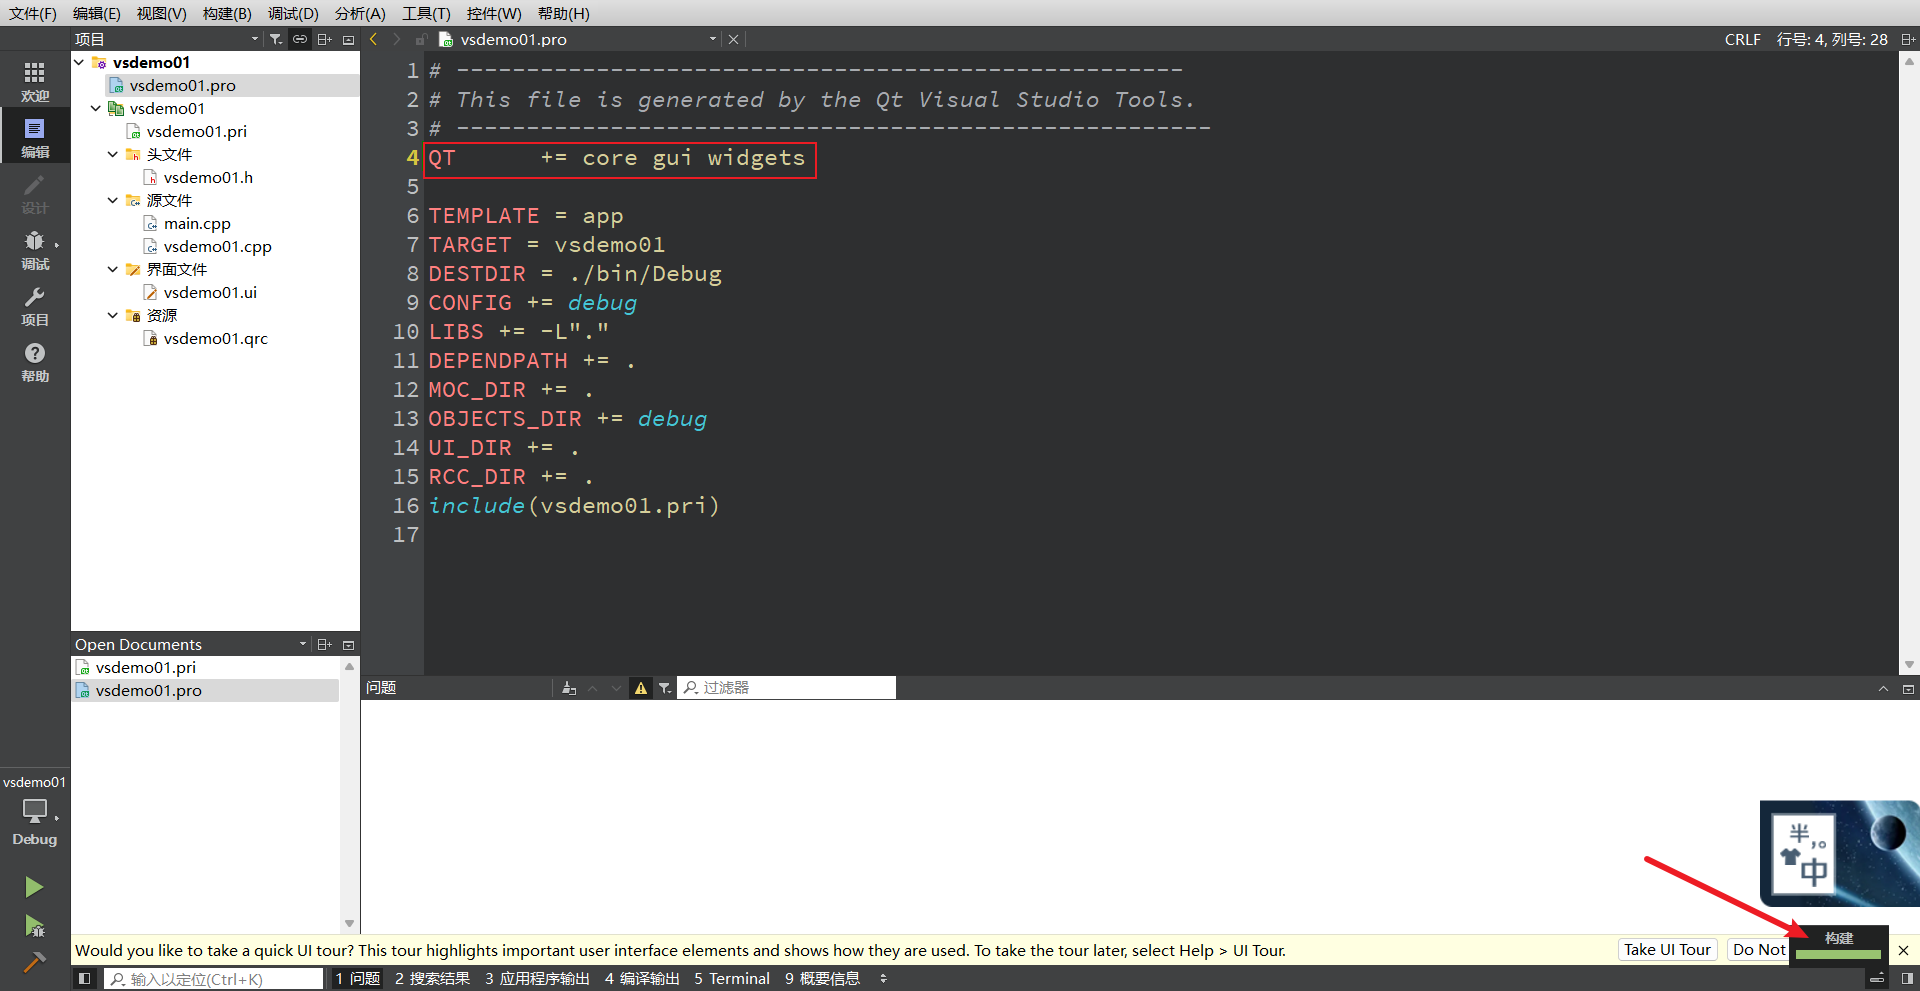Collapse the vsdemo01 subproject node

[96, 108]
